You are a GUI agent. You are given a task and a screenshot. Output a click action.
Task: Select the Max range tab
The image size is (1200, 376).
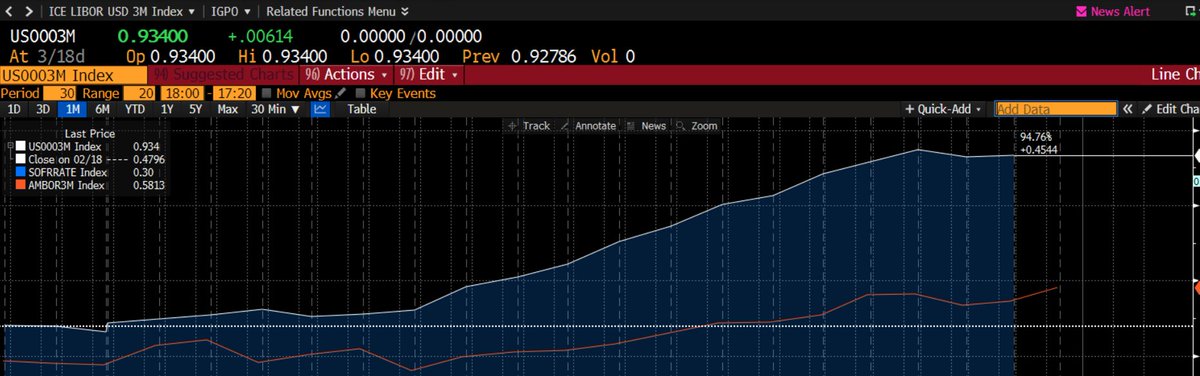tap(228, 109)
